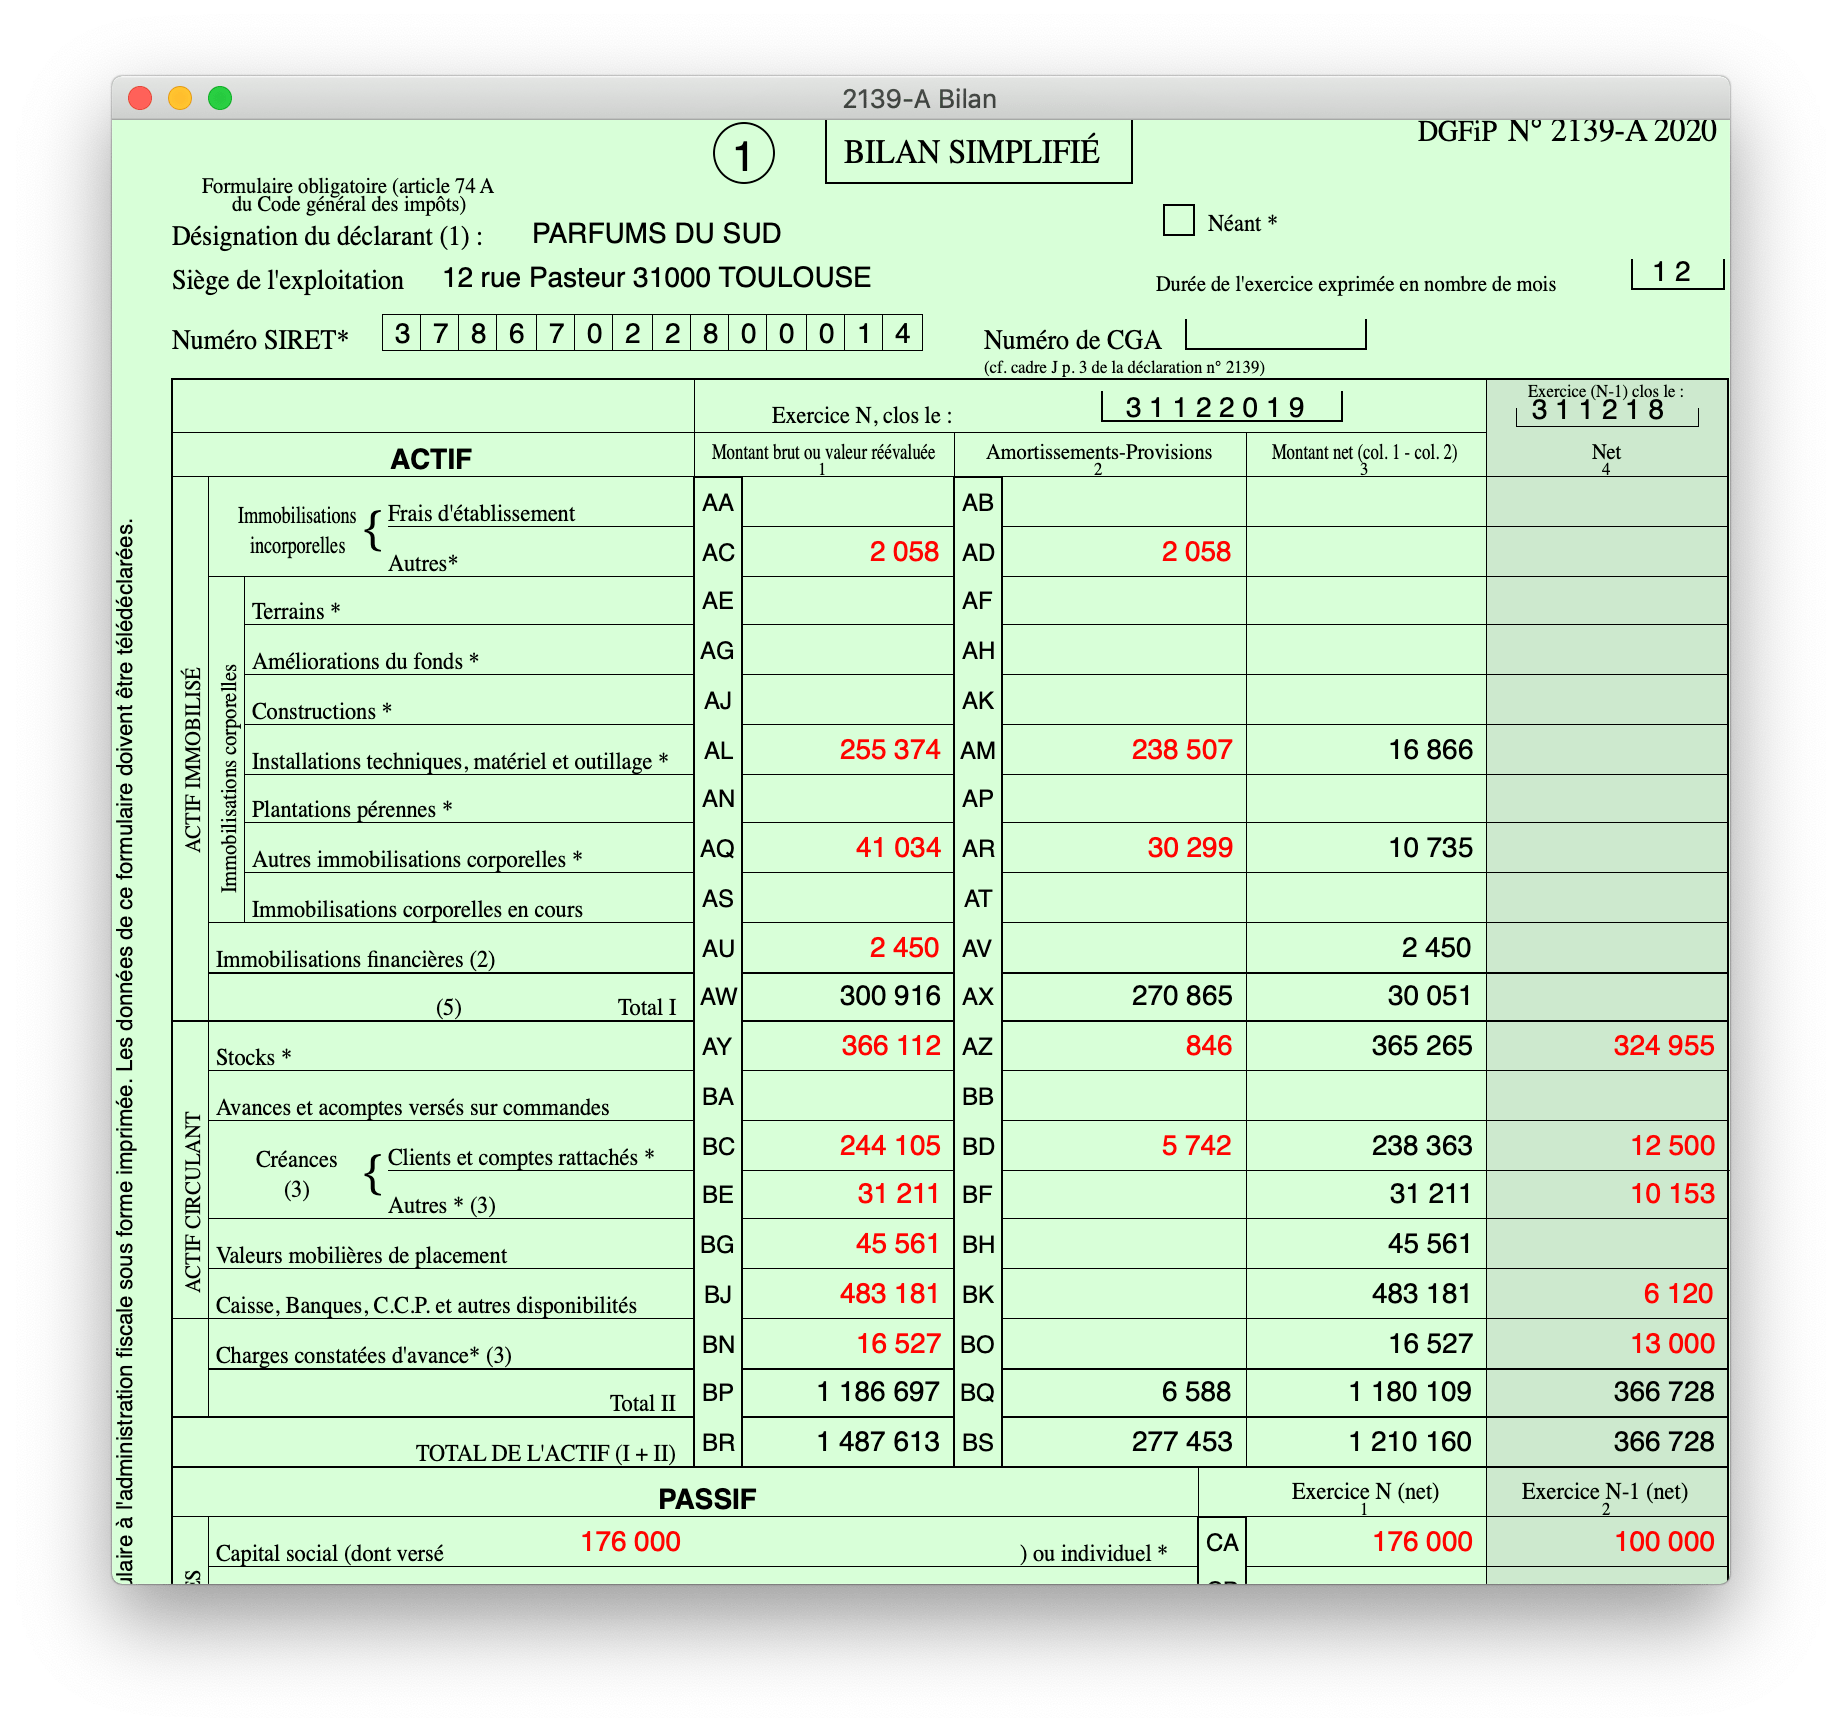This screenshot has width=1842, height=1732.
Task: Click total assets gross 1 487 613
Action: click(848, 1442)
